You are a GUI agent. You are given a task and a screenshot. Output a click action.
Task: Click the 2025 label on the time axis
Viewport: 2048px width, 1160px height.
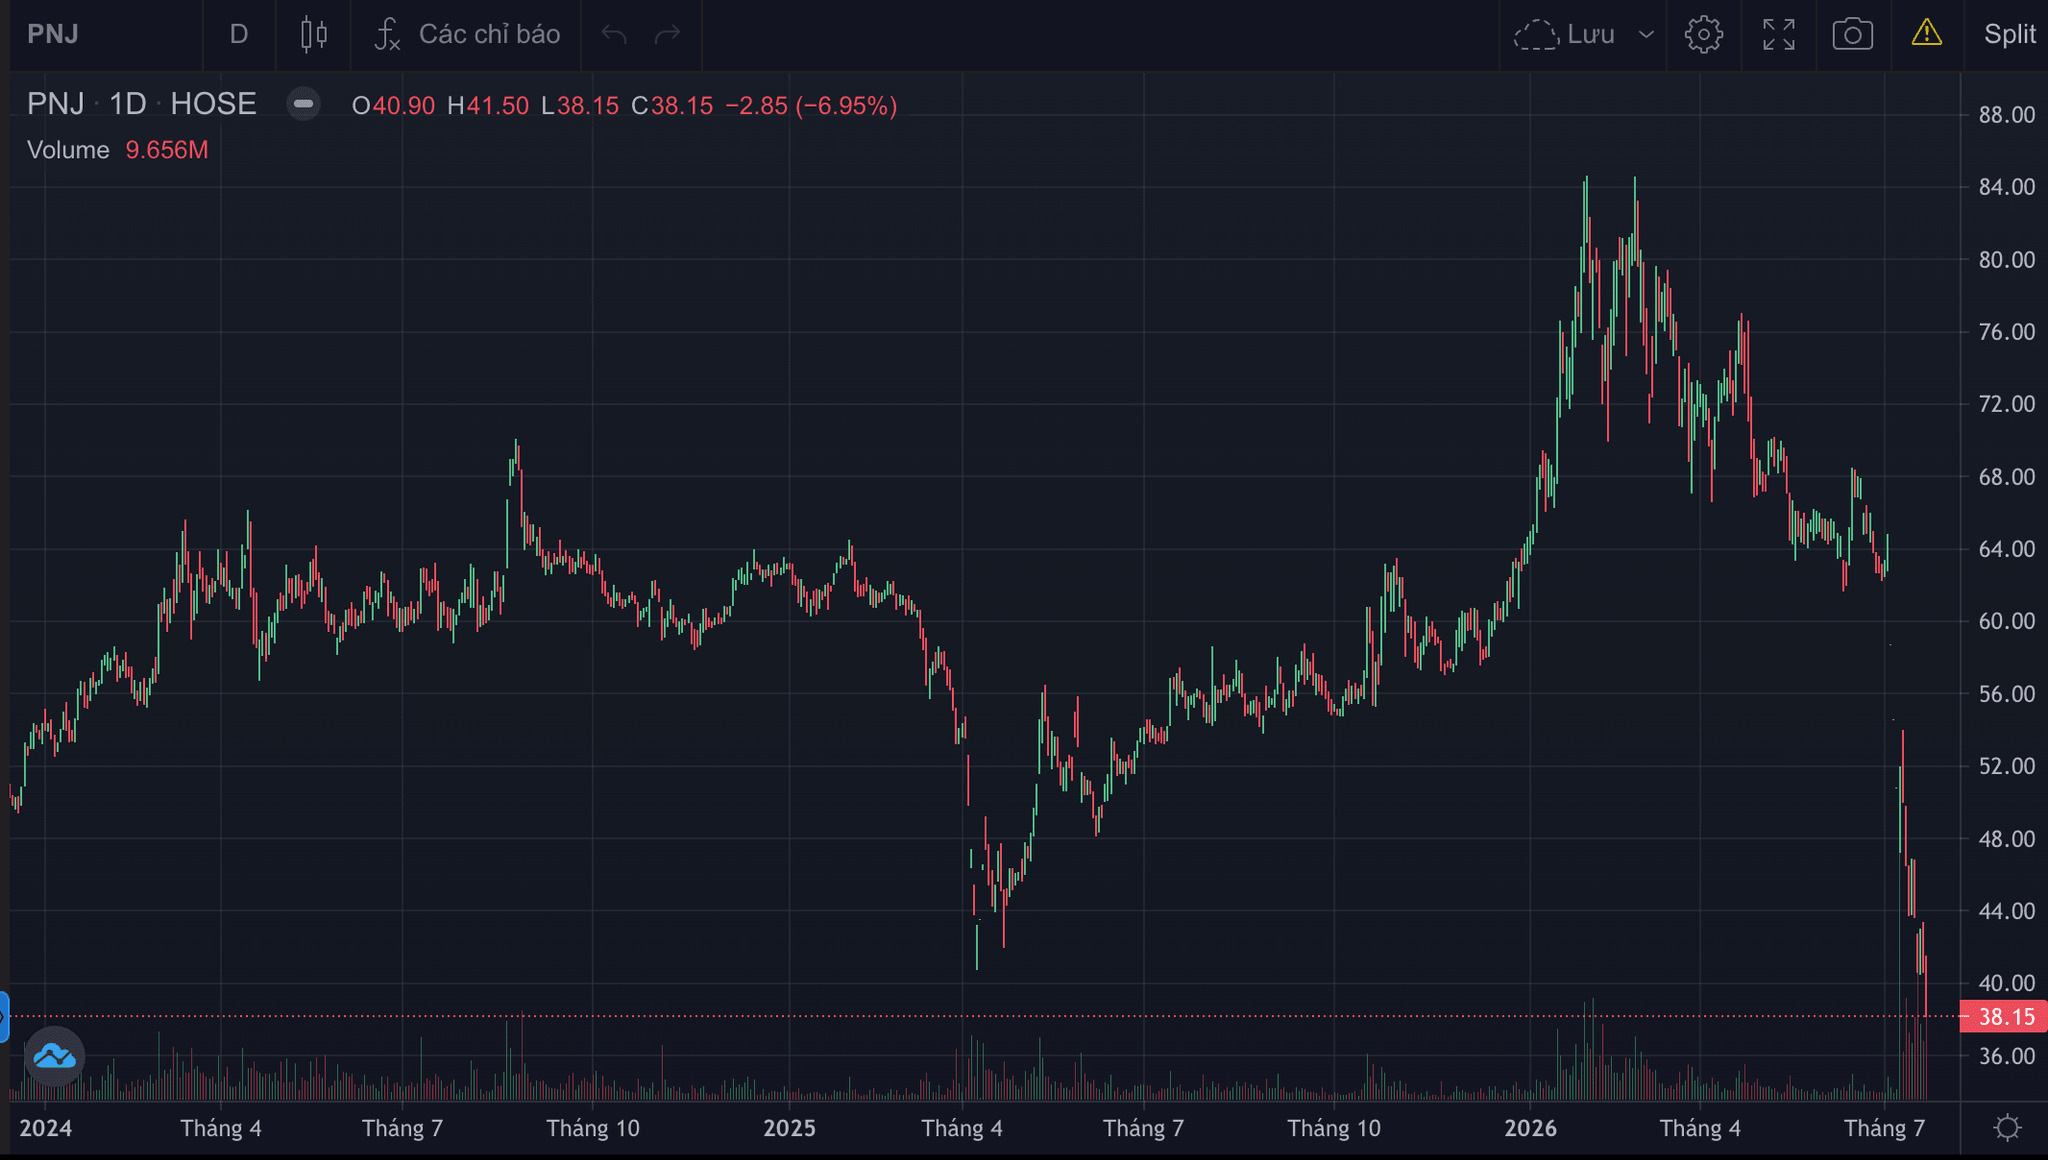789,1128
